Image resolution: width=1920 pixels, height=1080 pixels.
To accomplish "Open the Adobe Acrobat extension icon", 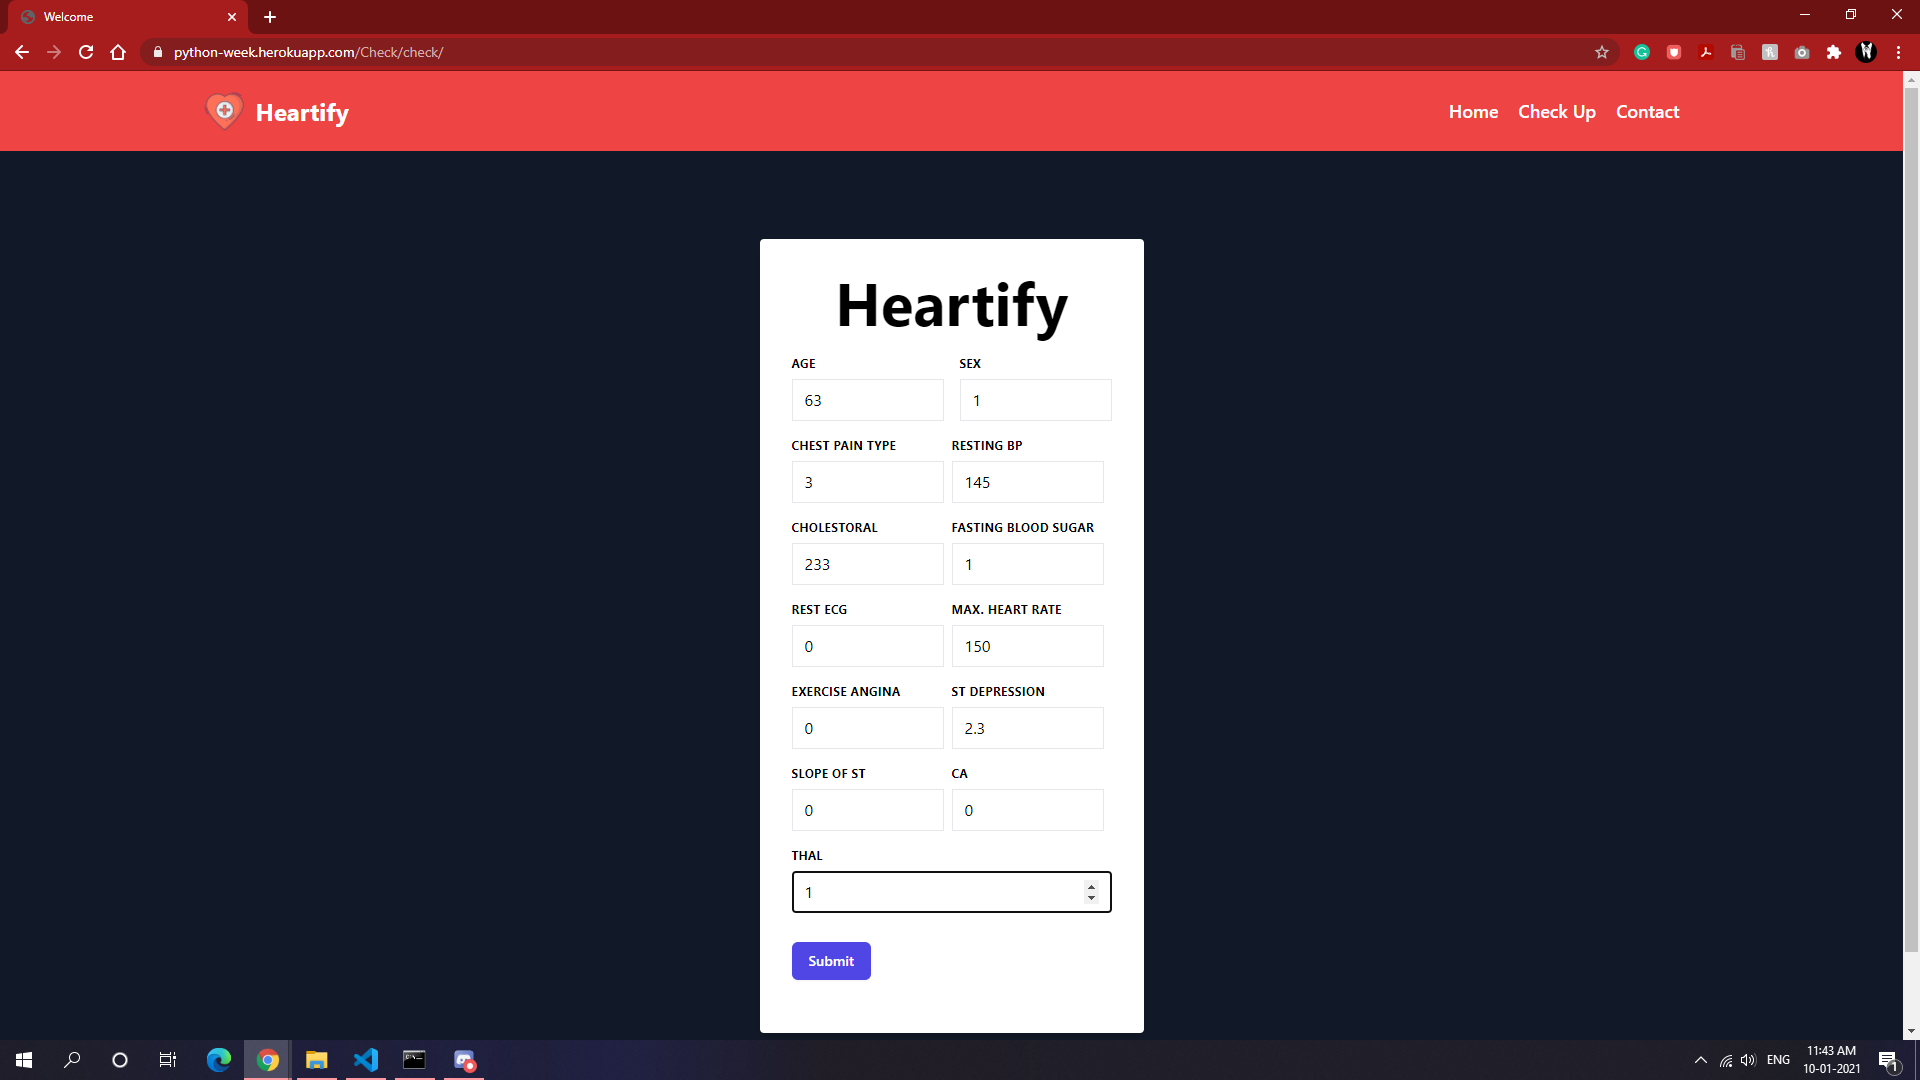I will tap(1706, 52).
